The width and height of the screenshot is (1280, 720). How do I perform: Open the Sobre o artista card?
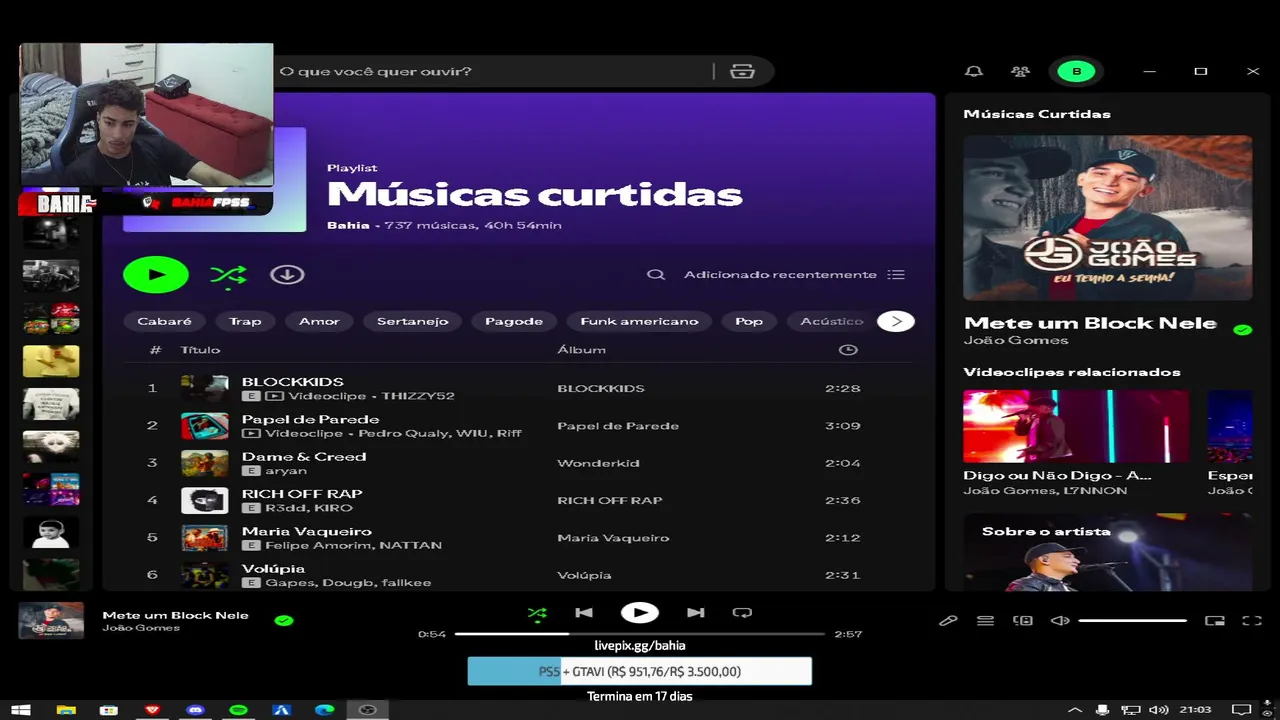[1107, 552]
